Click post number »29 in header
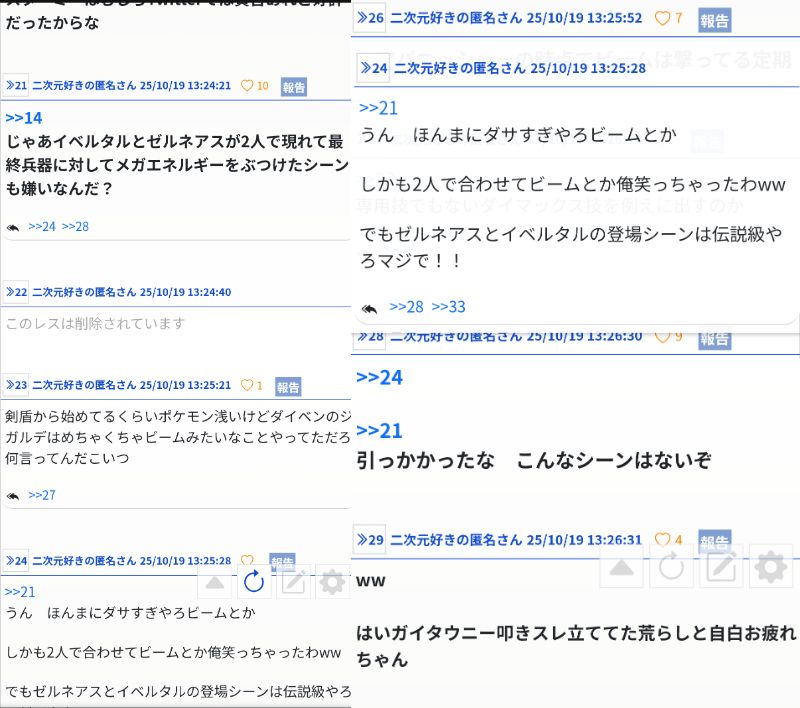The width and height of the screenshot is (800, 708). point(370,540)
